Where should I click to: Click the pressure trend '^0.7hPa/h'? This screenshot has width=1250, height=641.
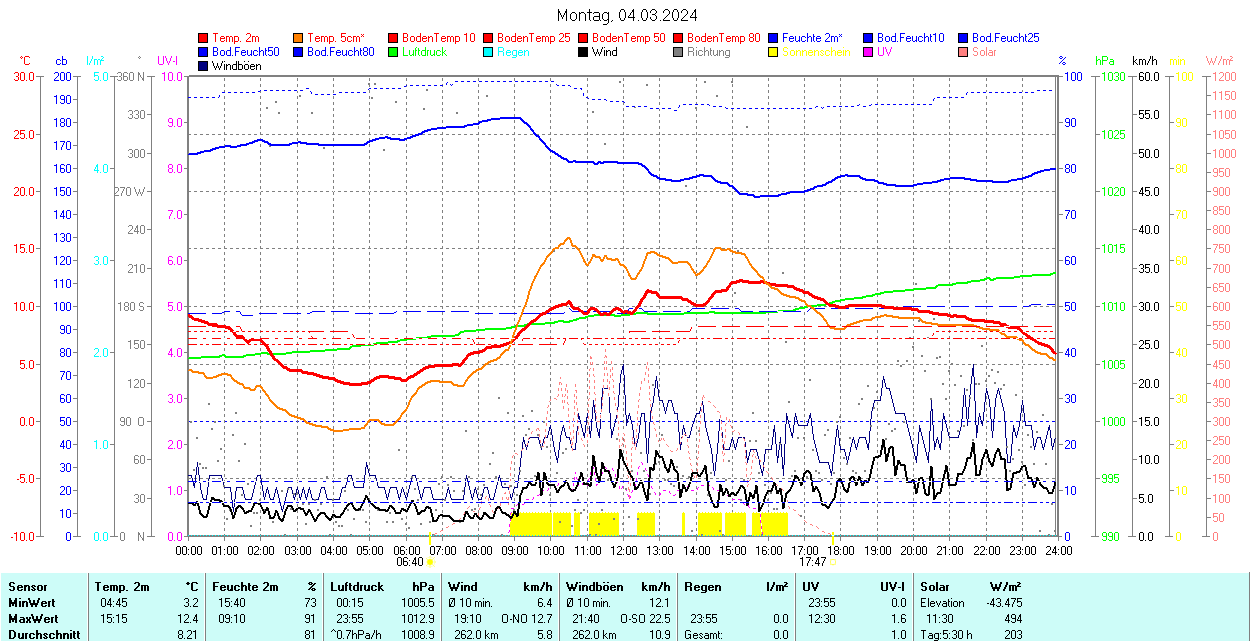point(356,635)
